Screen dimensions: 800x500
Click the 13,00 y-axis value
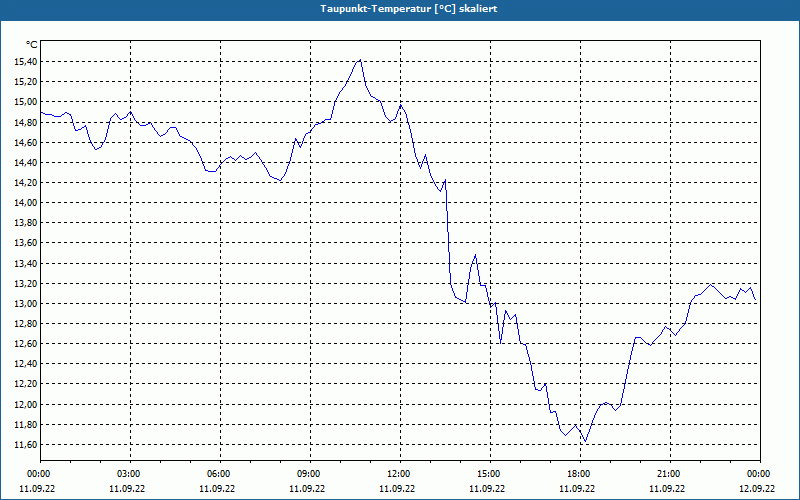coord(26,304)
